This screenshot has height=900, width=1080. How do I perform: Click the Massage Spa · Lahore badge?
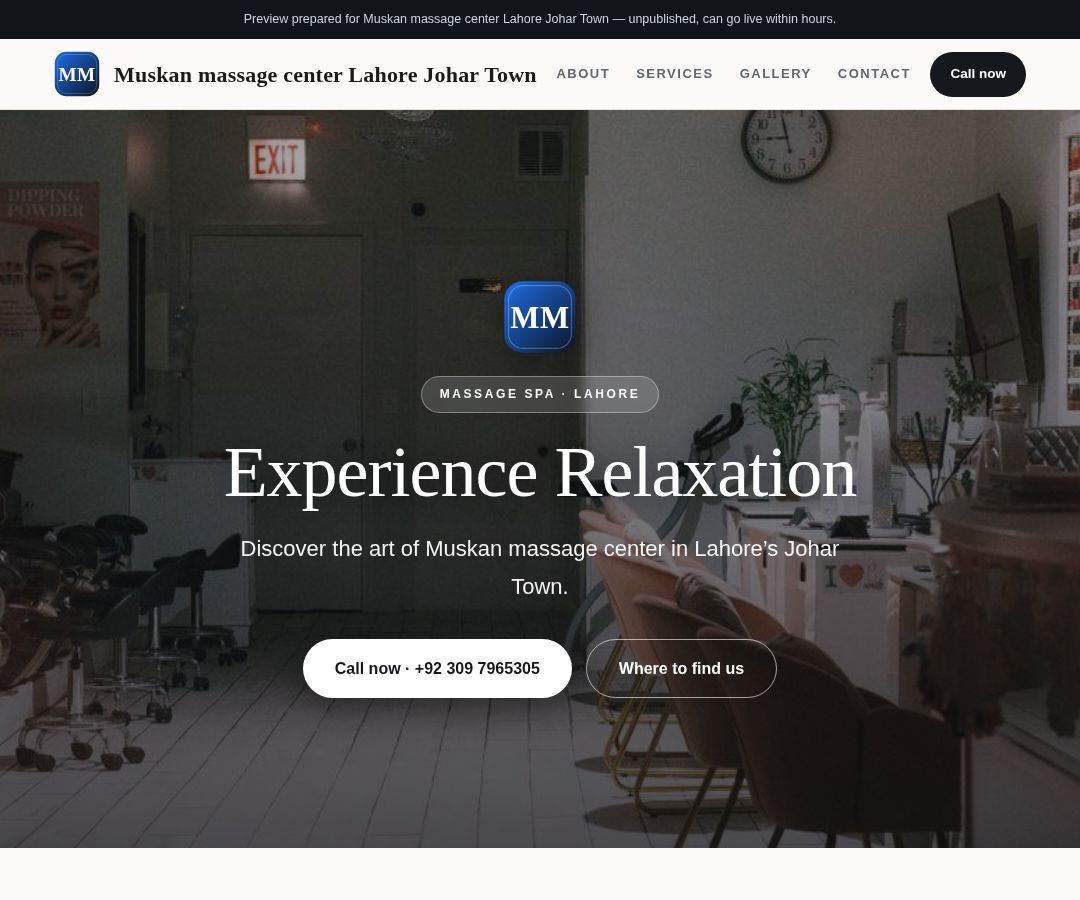539,394
